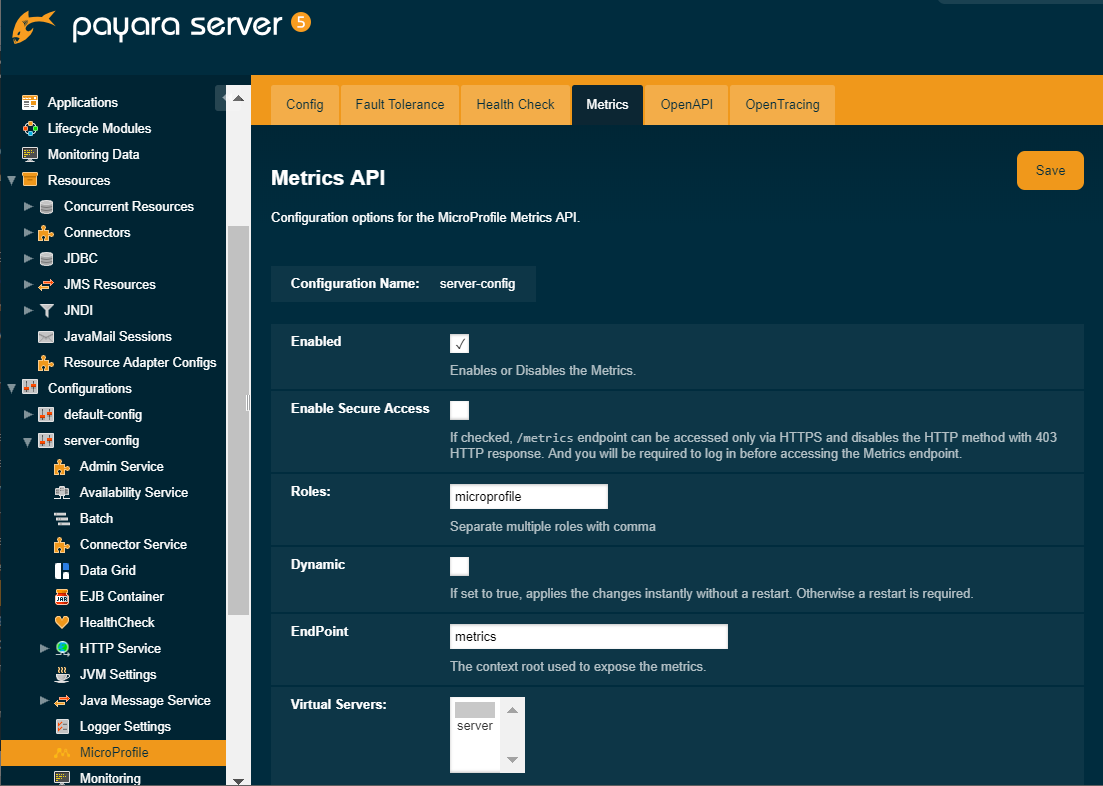The width and height of the screenshot is (1103, 786).
Task: Click the tree scrollbar down arrow
Action: point(238,780)
